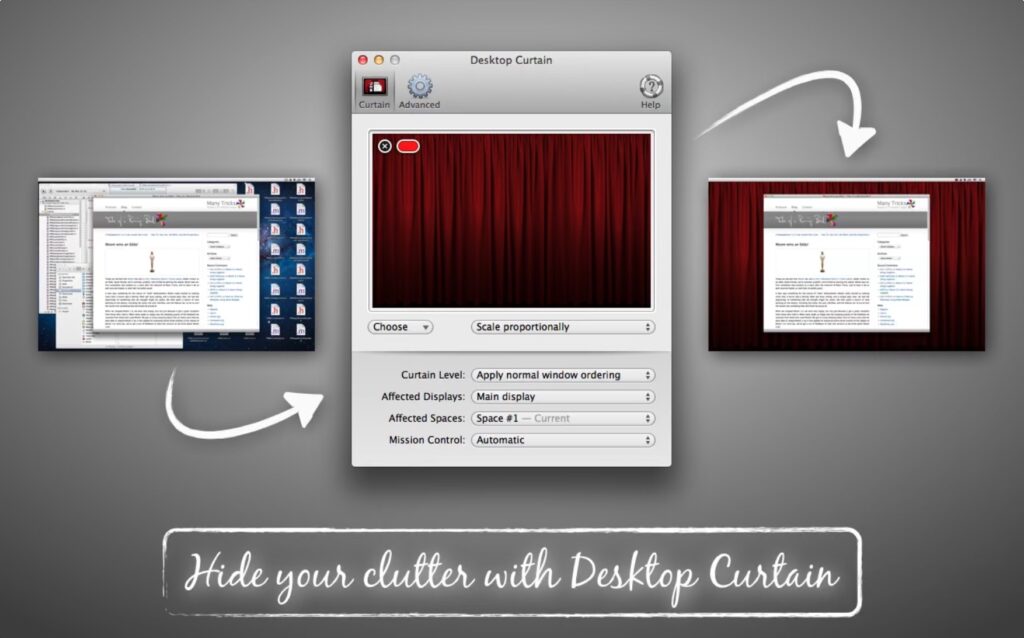1024x638 pixels.
Task: Select the Curtain icon in the toolbar
Action: point(374,85)
